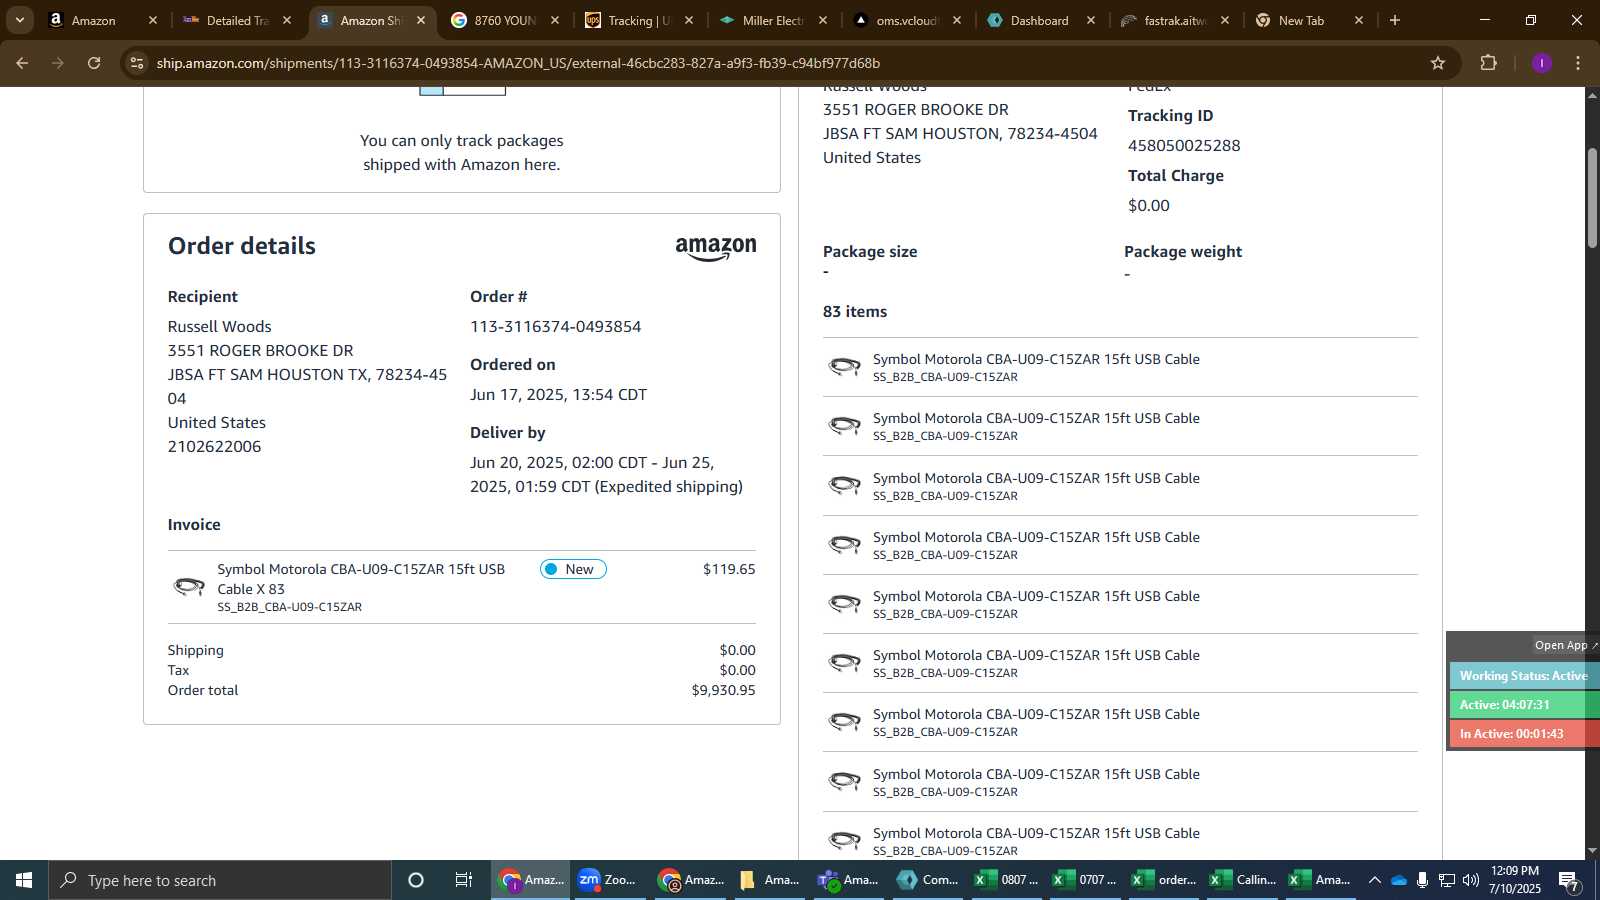This screenshot has width=1600, height=900.
Task: Click the taskbar search box
Action: 220,880
